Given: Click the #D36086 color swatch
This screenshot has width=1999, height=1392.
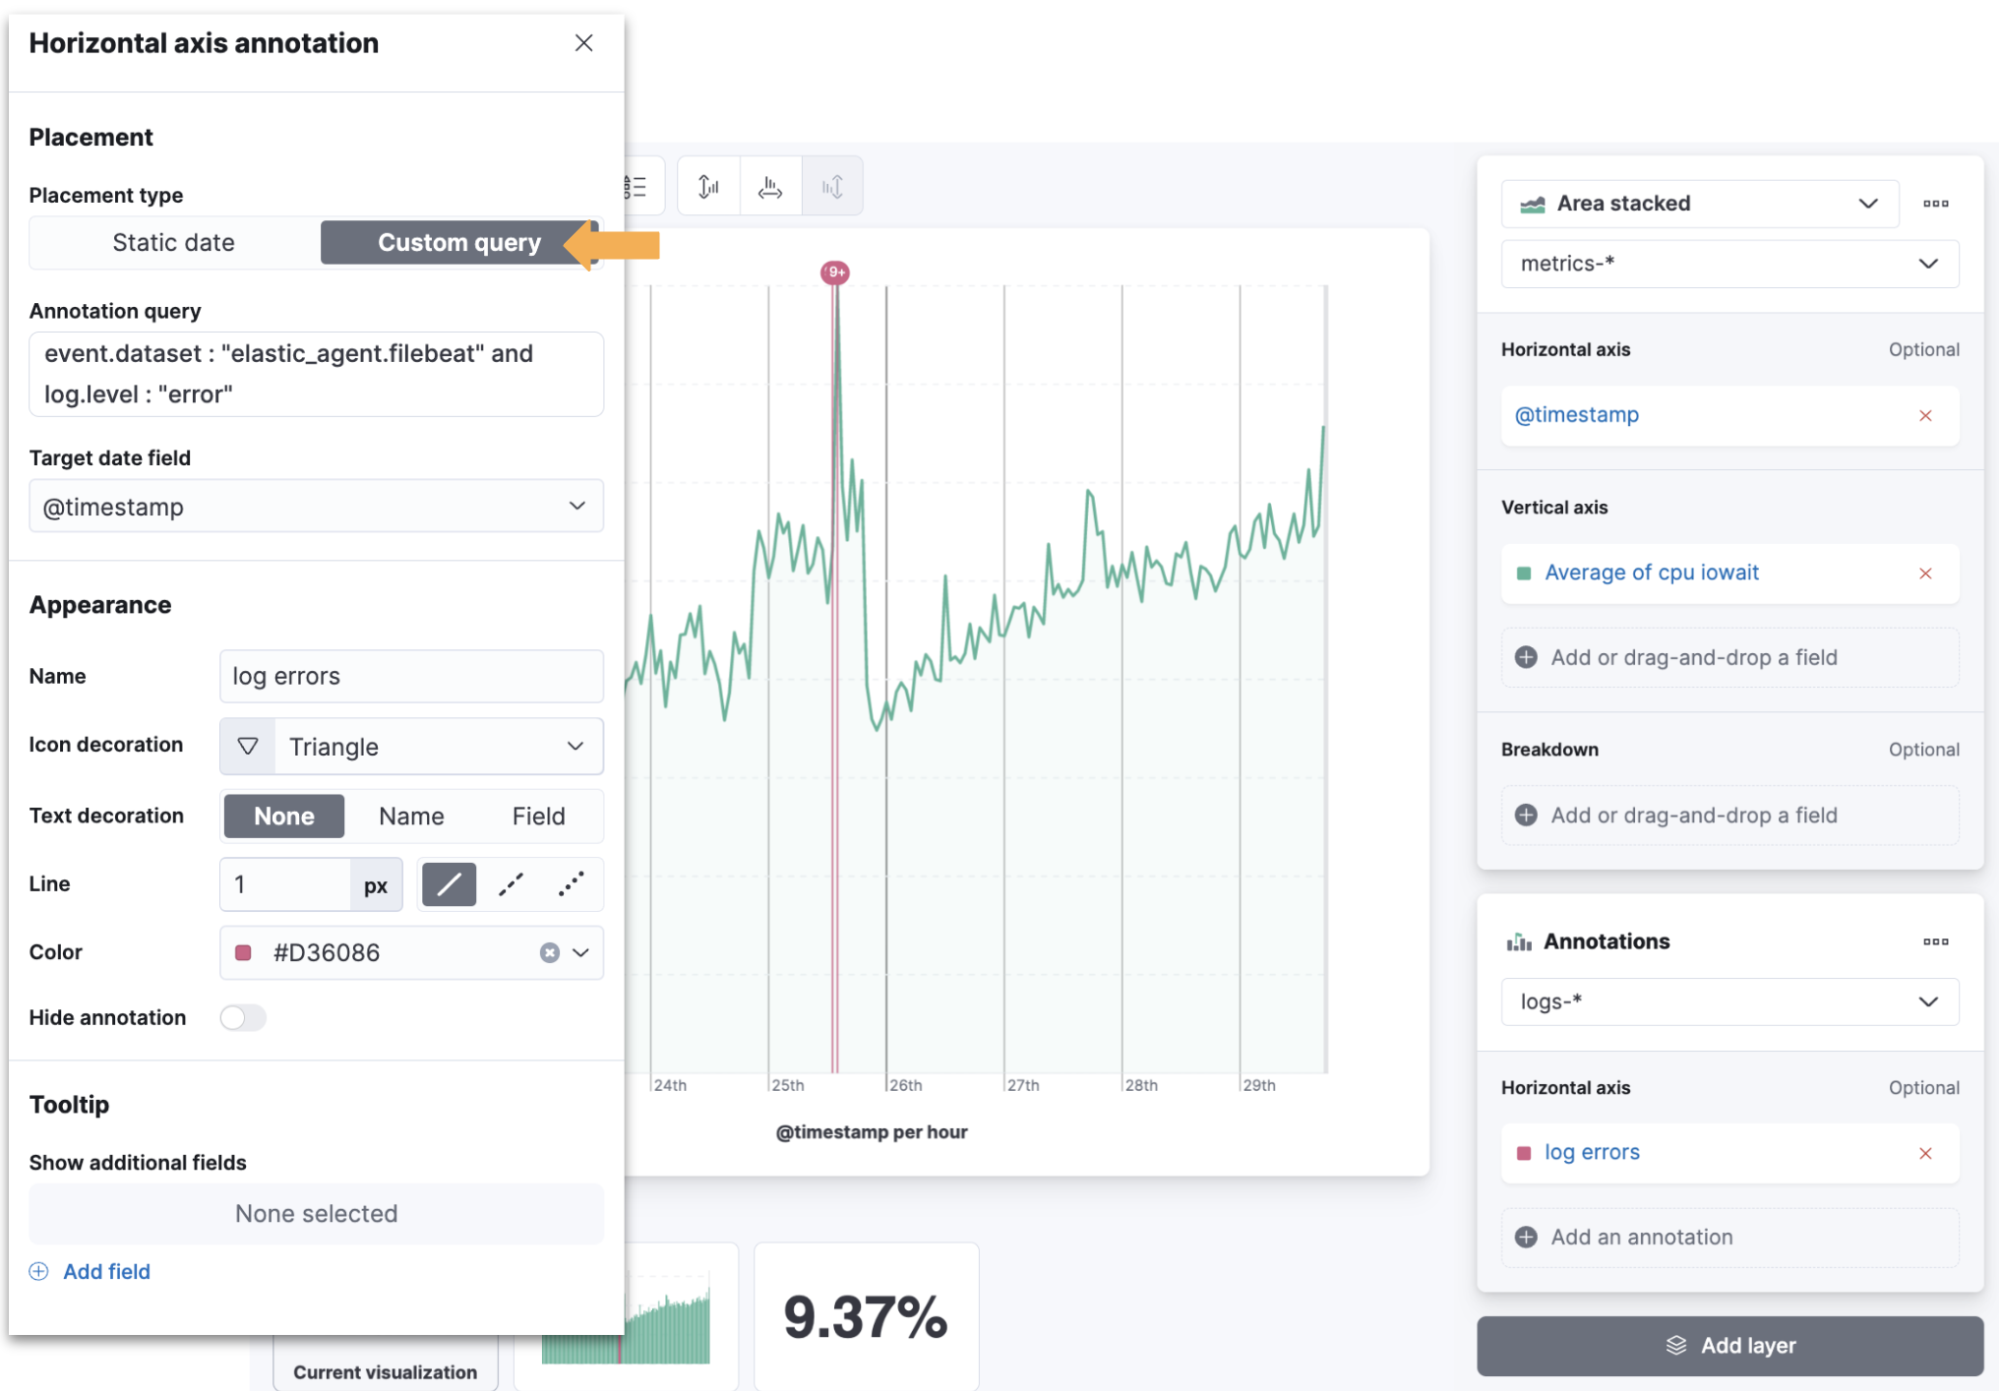Looking at the screenshot, I should coord(242,952).
